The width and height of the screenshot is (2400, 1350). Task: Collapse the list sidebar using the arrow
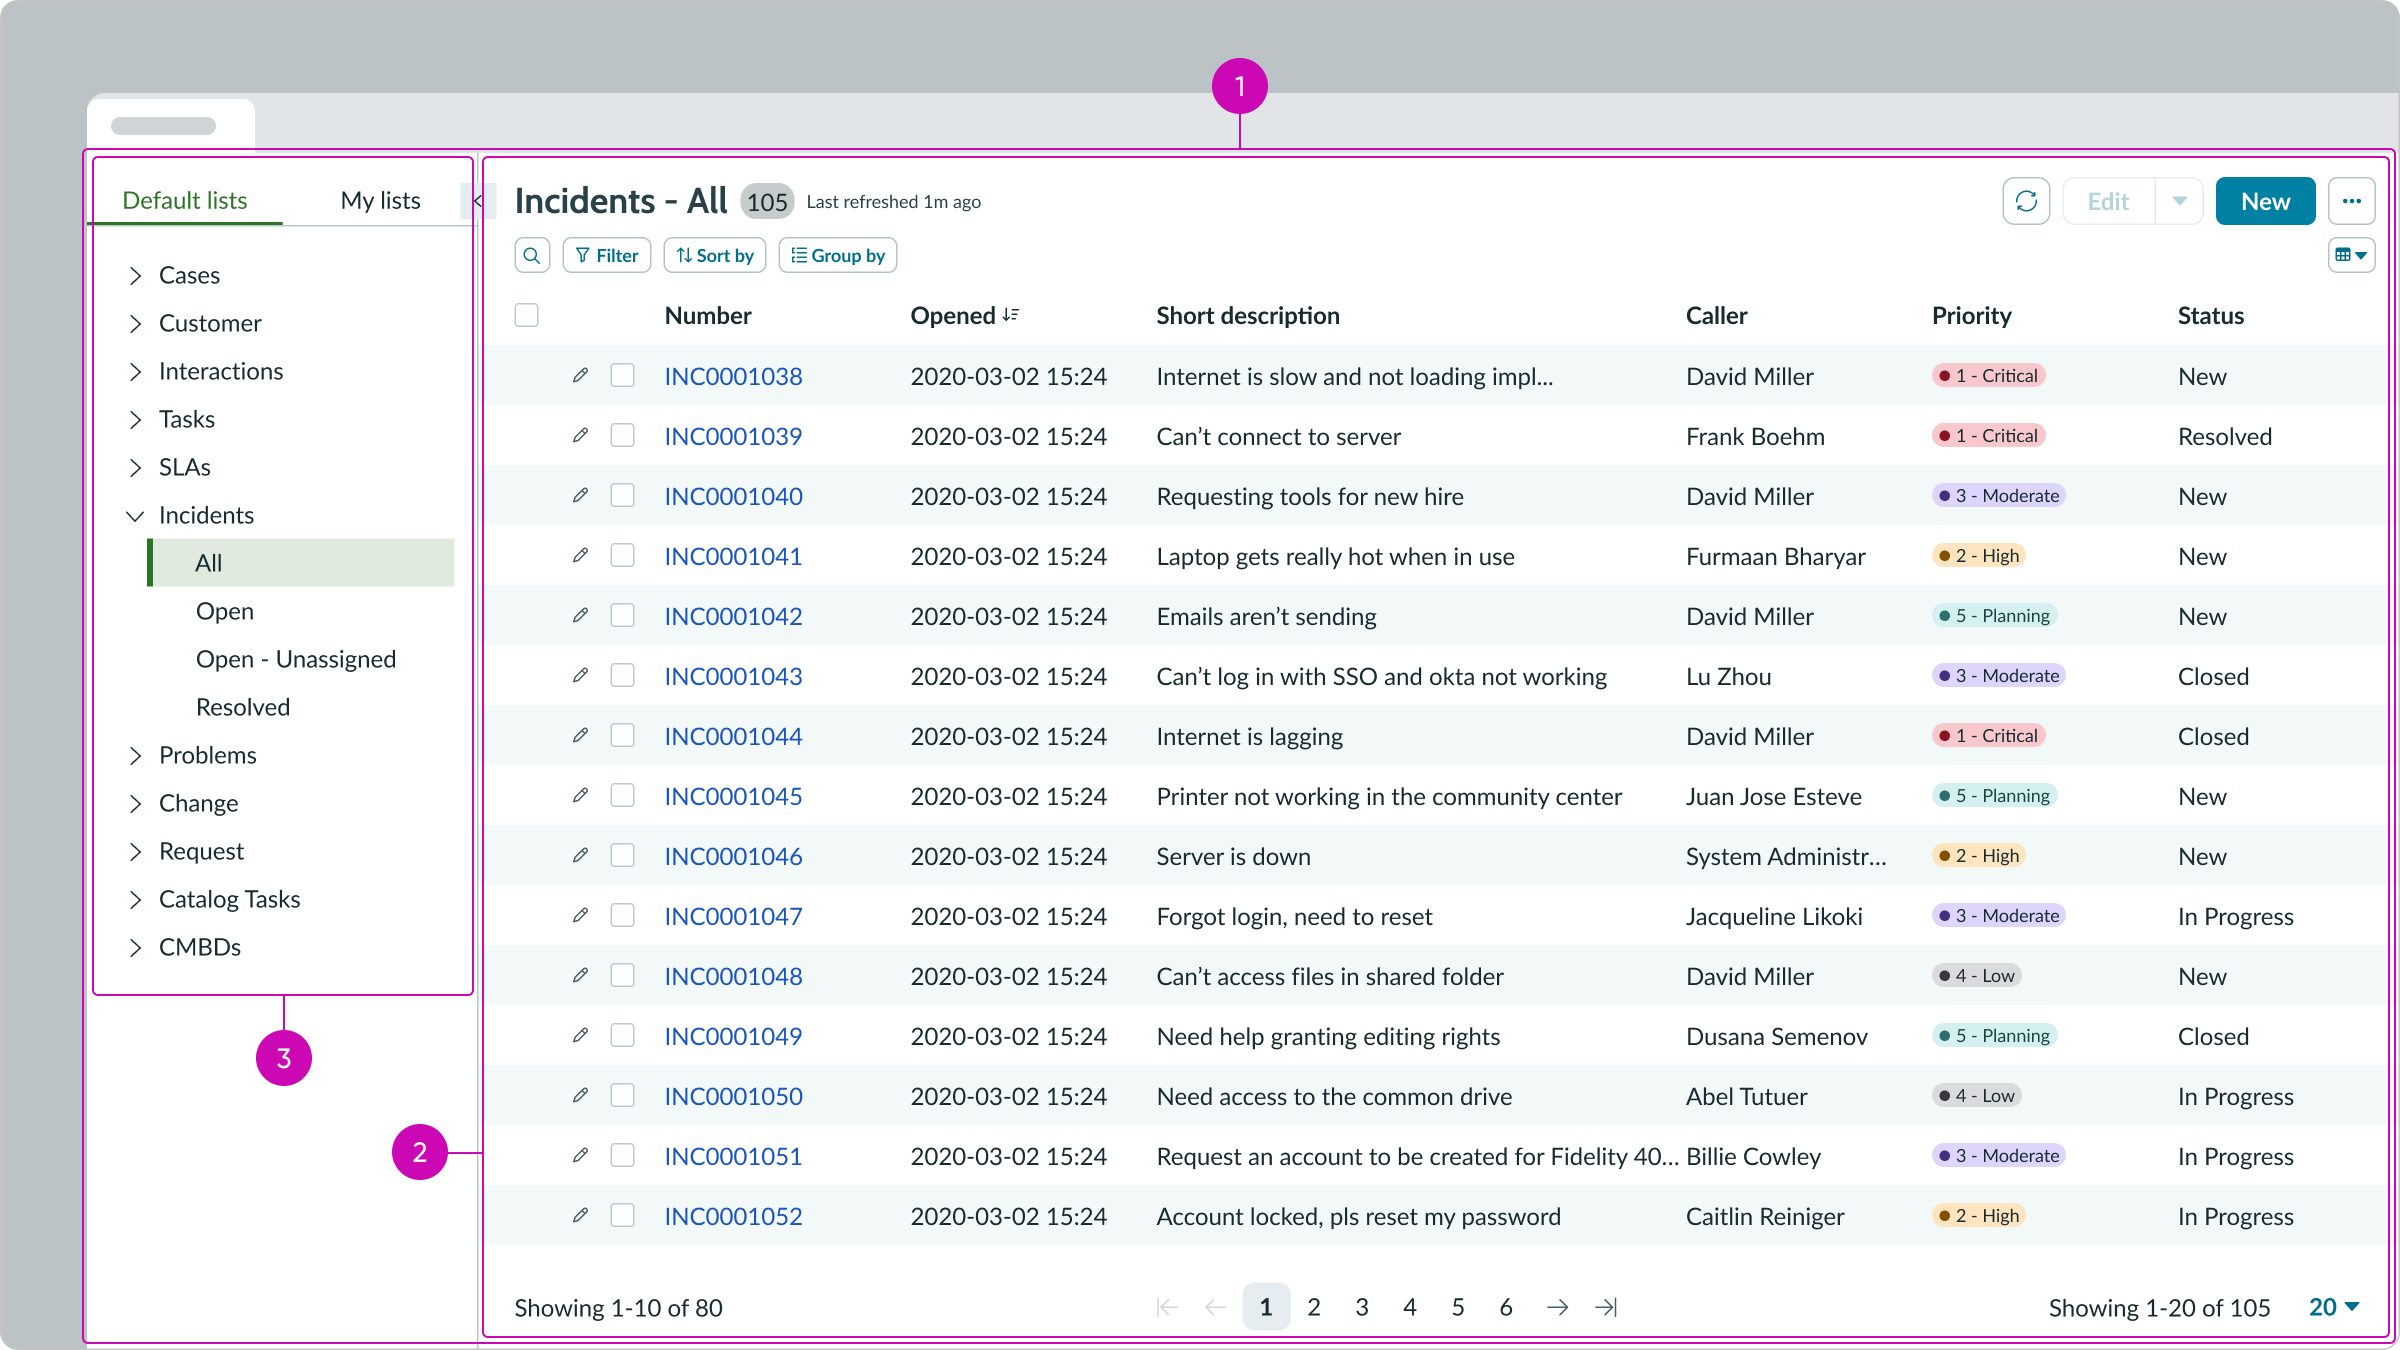click(x=477, y=201)
